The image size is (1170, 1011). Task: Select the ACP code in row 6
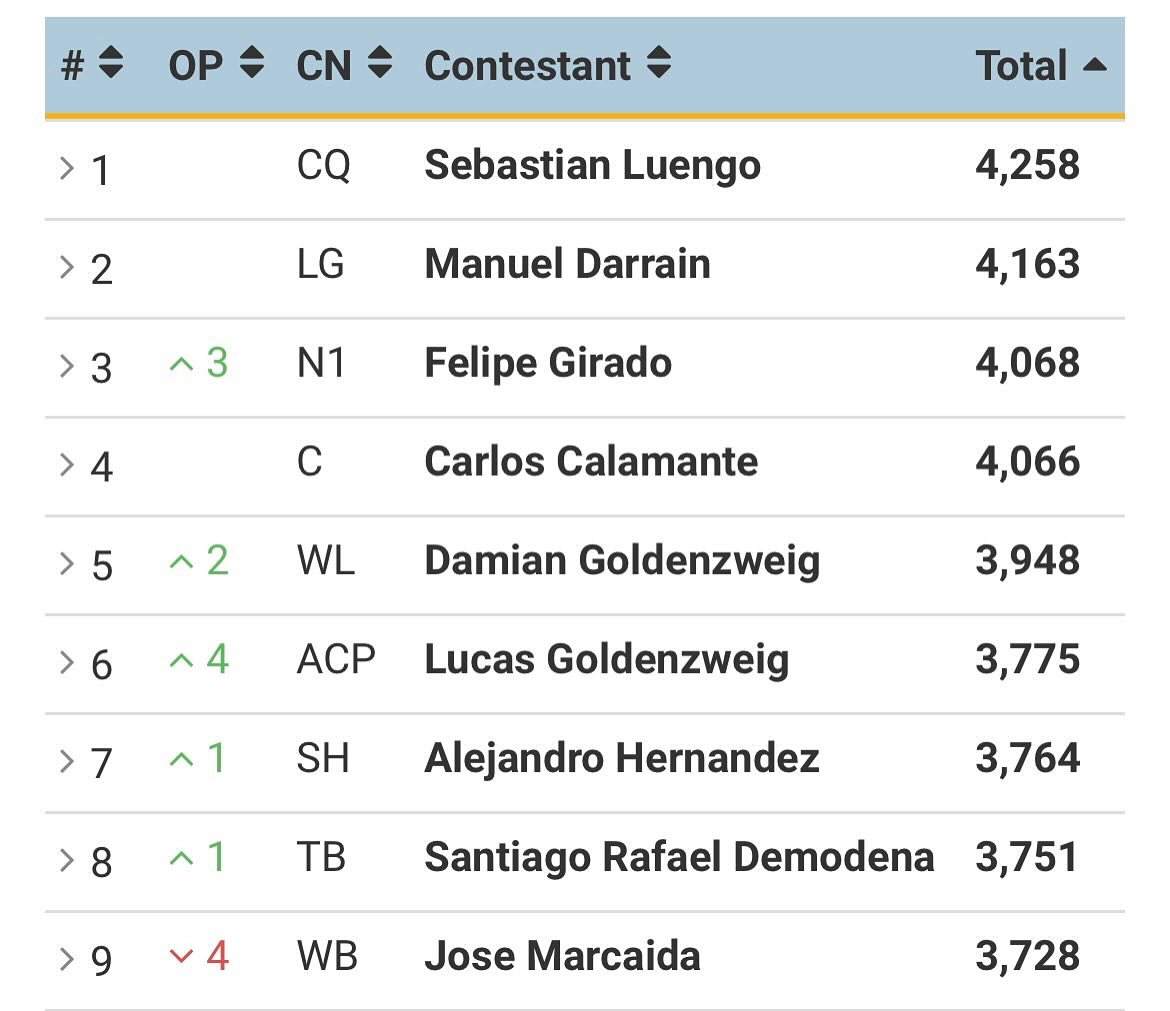pos(336,660)
